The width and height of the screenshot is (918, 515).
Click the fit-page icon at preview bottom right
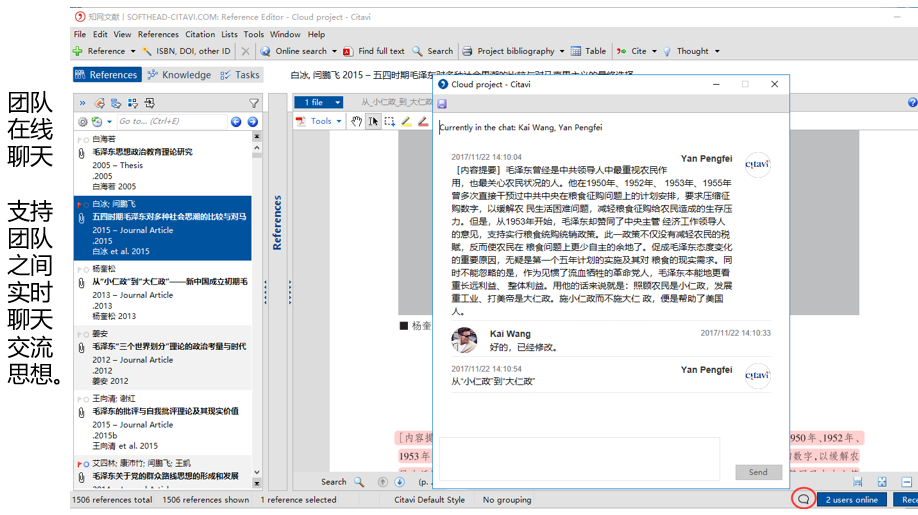pyautogui.click(x=882, y=482)
